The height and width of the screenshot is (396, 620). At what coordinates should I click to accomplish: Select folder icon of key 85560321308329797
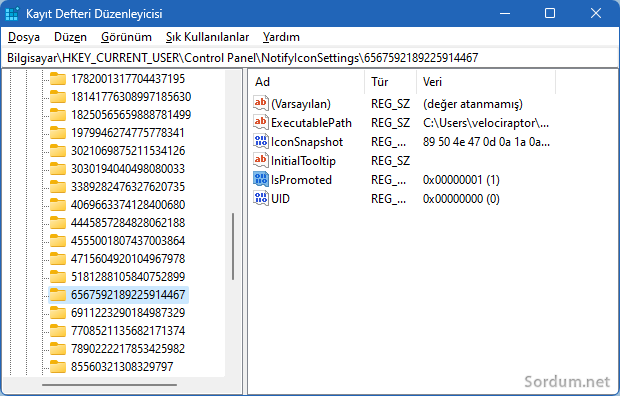coord(58,367)
